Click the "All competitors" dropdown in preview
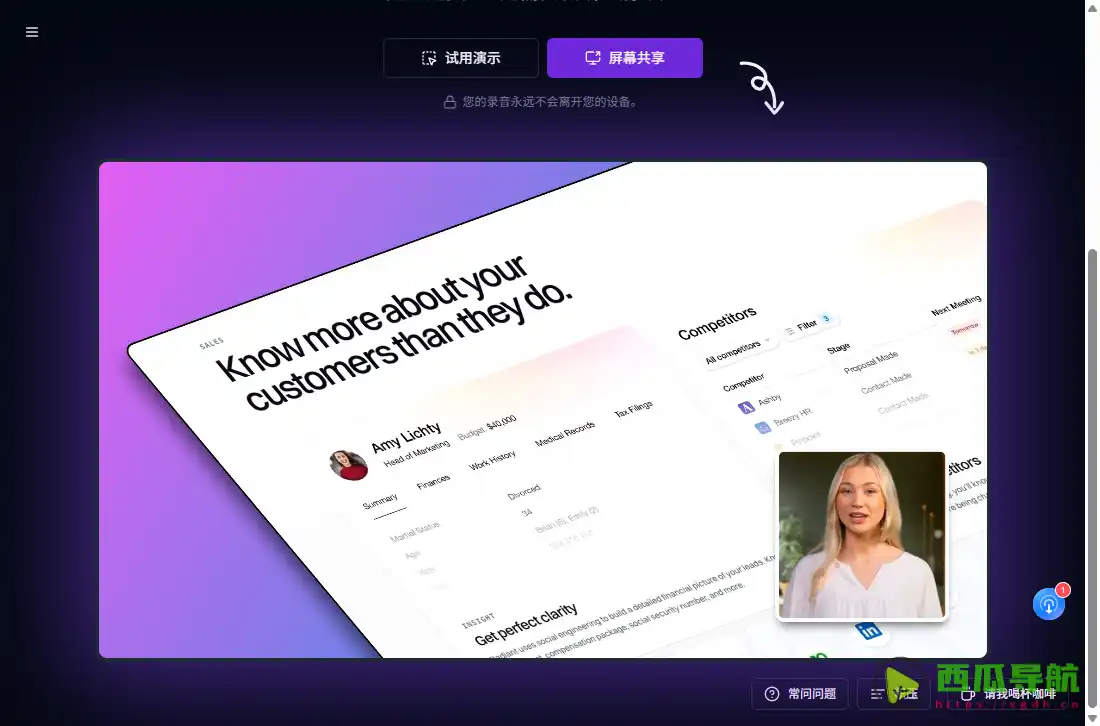The height and width of the screenshot is (726, 1100). coord(737,350)
